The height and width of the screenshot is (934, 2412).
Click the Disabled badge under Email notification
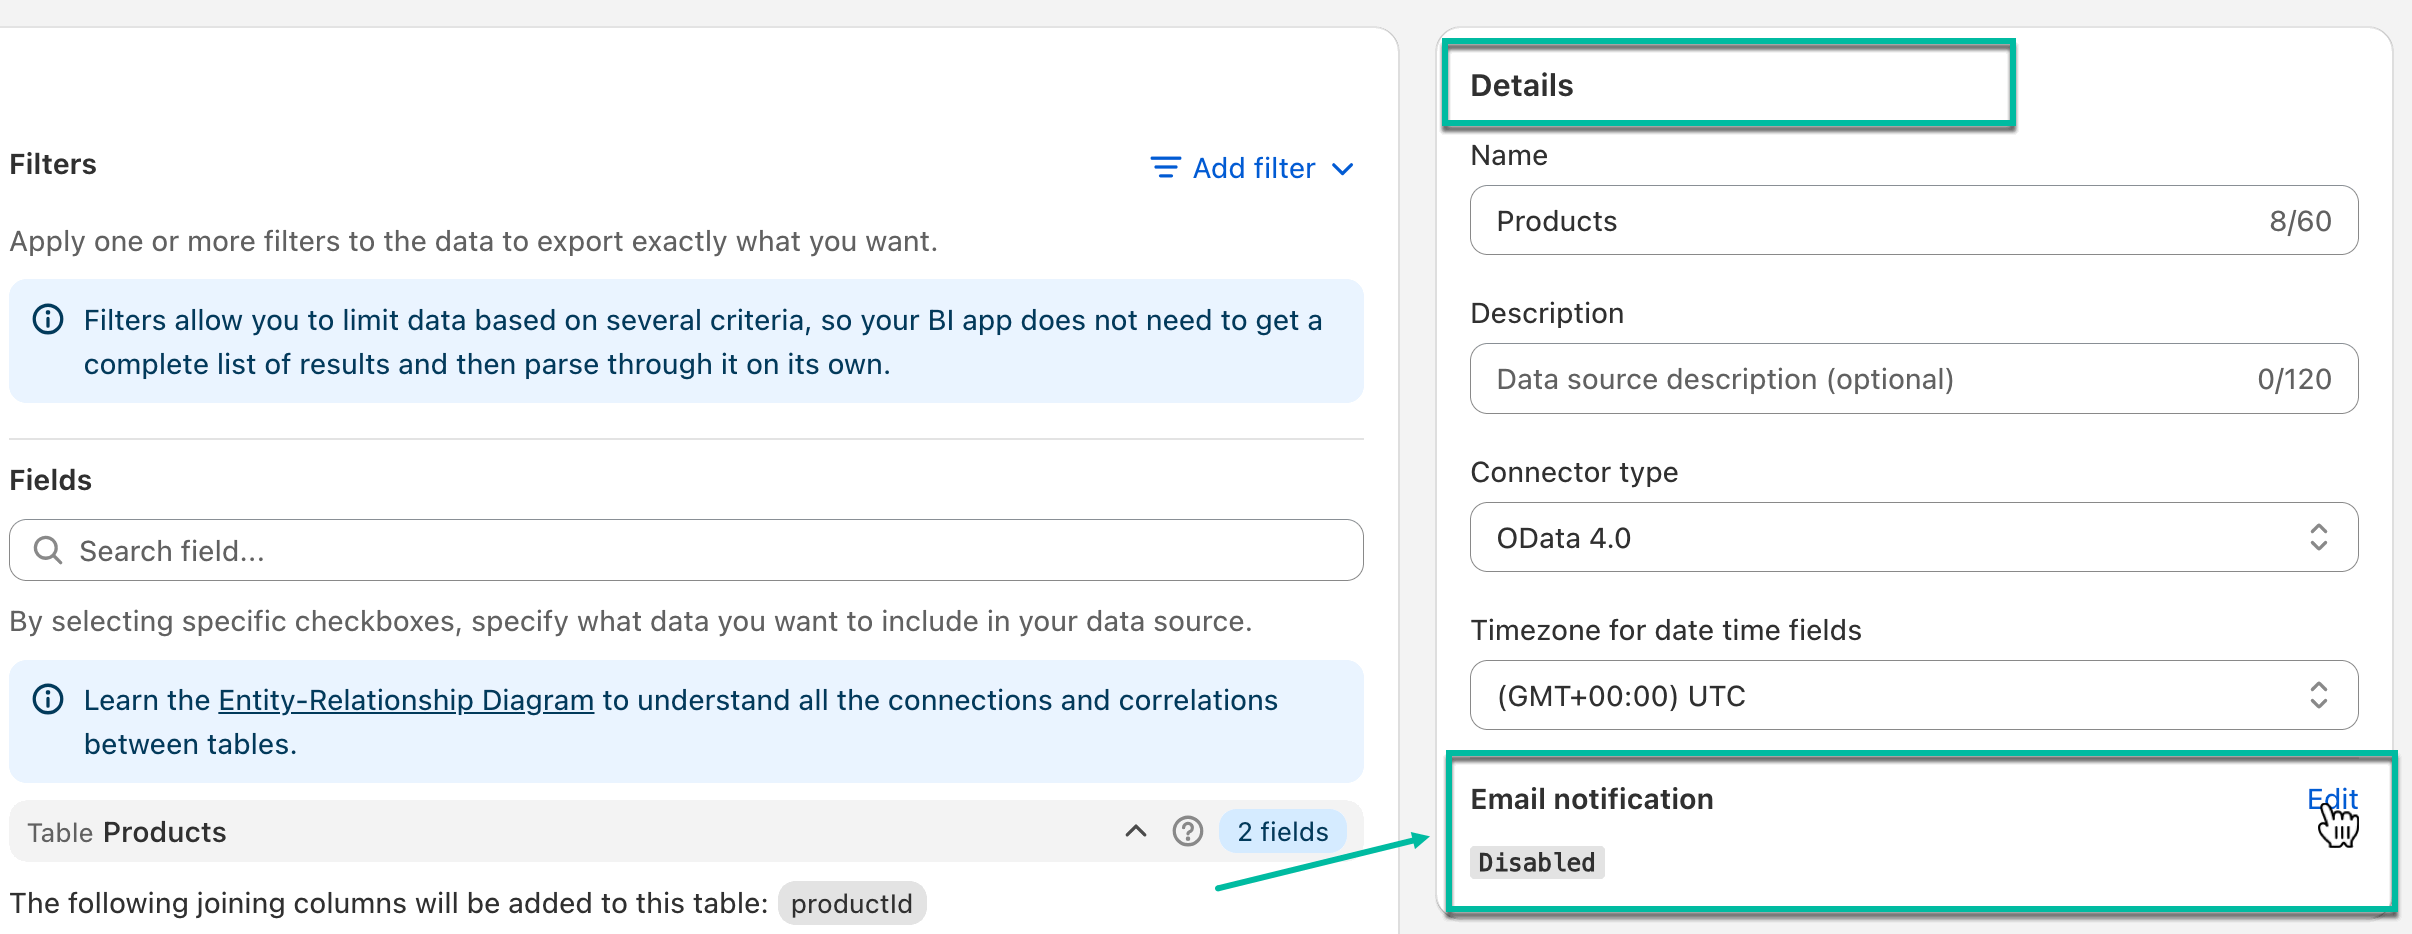(1537, 861)
